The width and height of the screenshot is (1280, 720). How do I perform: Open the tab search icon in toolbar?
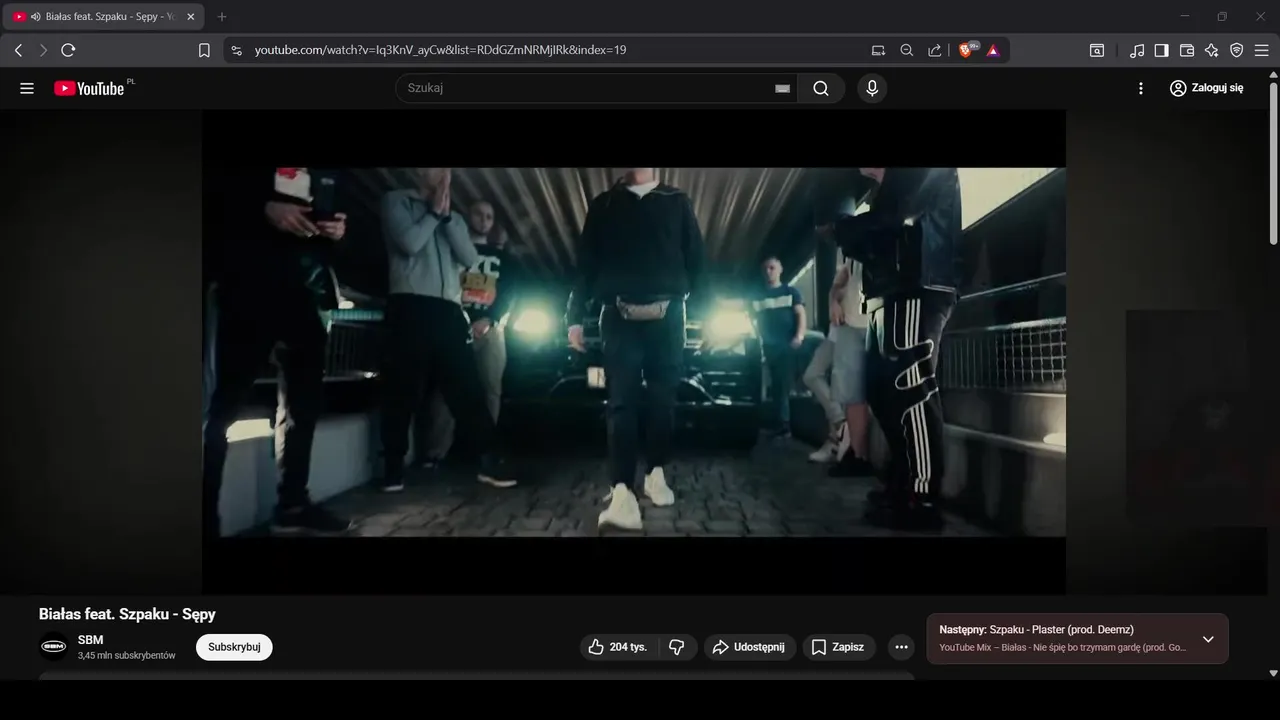point(1097,50)
